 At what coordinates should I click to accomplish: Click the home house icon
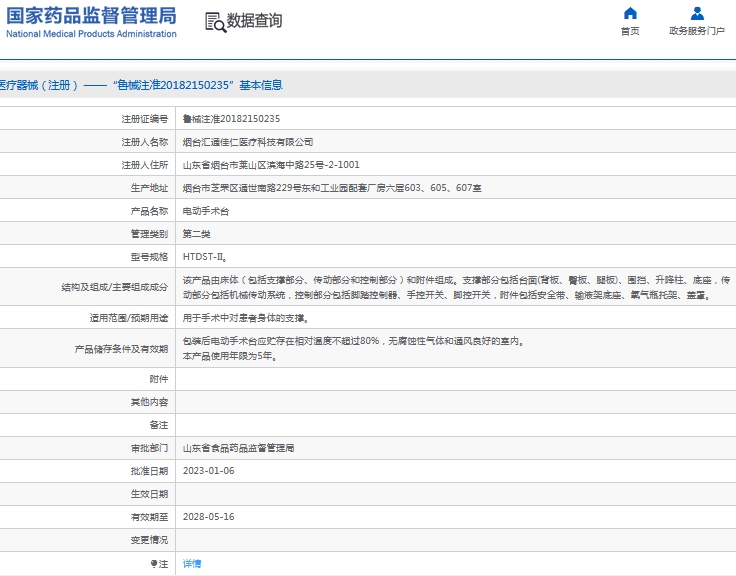pos(630,13)
